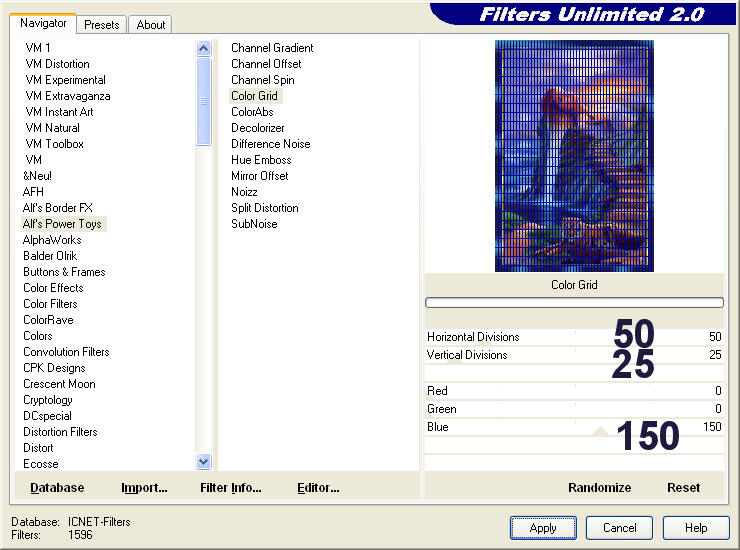Viewport: 740px width, 550px height.
Task: Select the Channel Offset filter
Action: point(266,64)
